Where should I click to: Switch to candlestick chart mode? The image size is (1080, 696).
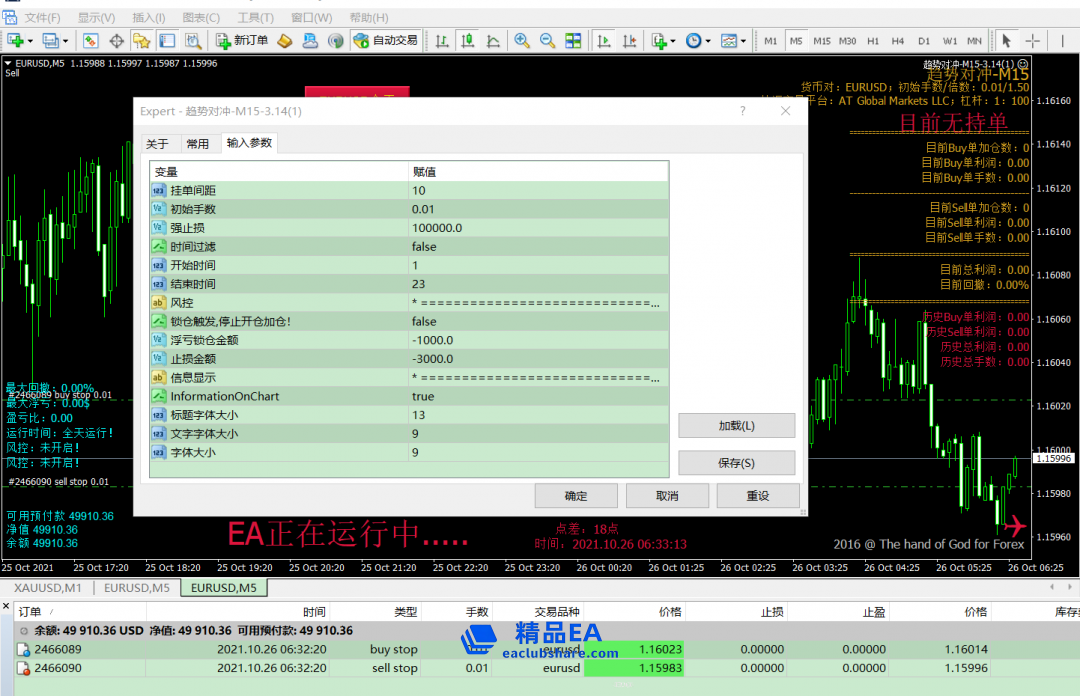[467, 41]
